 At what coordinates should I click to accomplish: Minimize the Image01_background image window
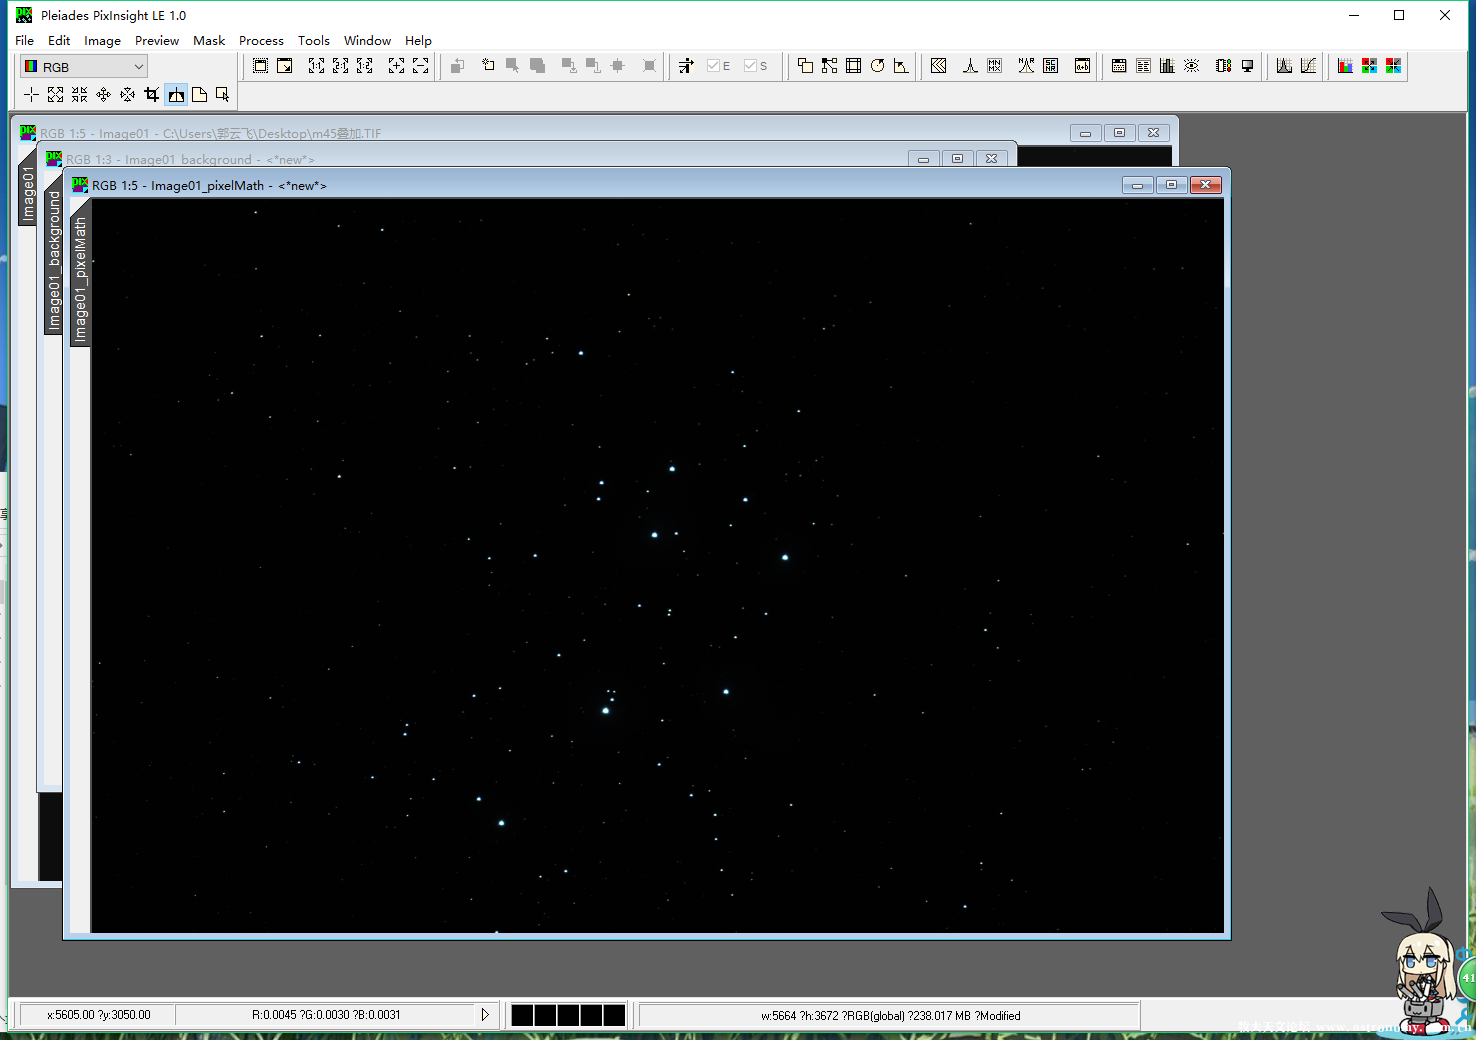coord(923,159)
